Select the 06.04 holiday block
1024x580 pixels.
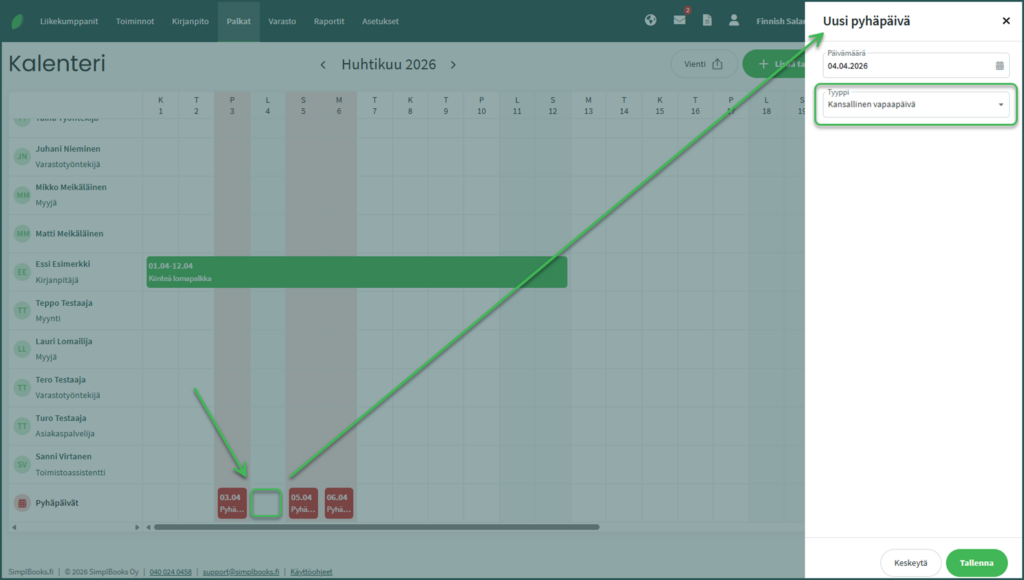coord(339,503)
